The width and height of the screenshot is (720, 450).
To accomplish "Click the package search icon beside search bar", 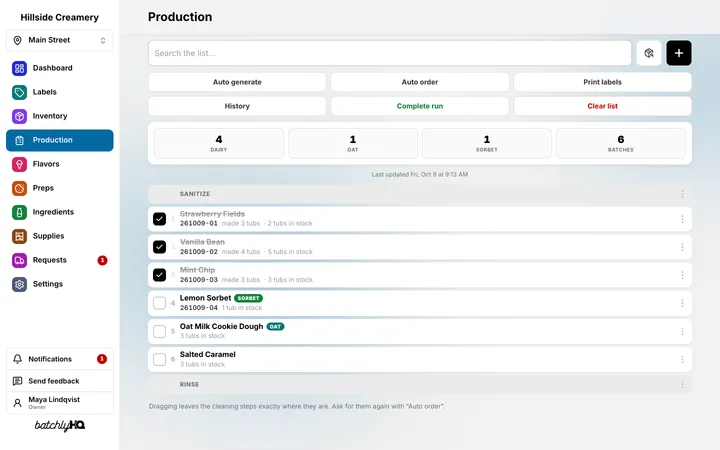I will pos(649,53).
